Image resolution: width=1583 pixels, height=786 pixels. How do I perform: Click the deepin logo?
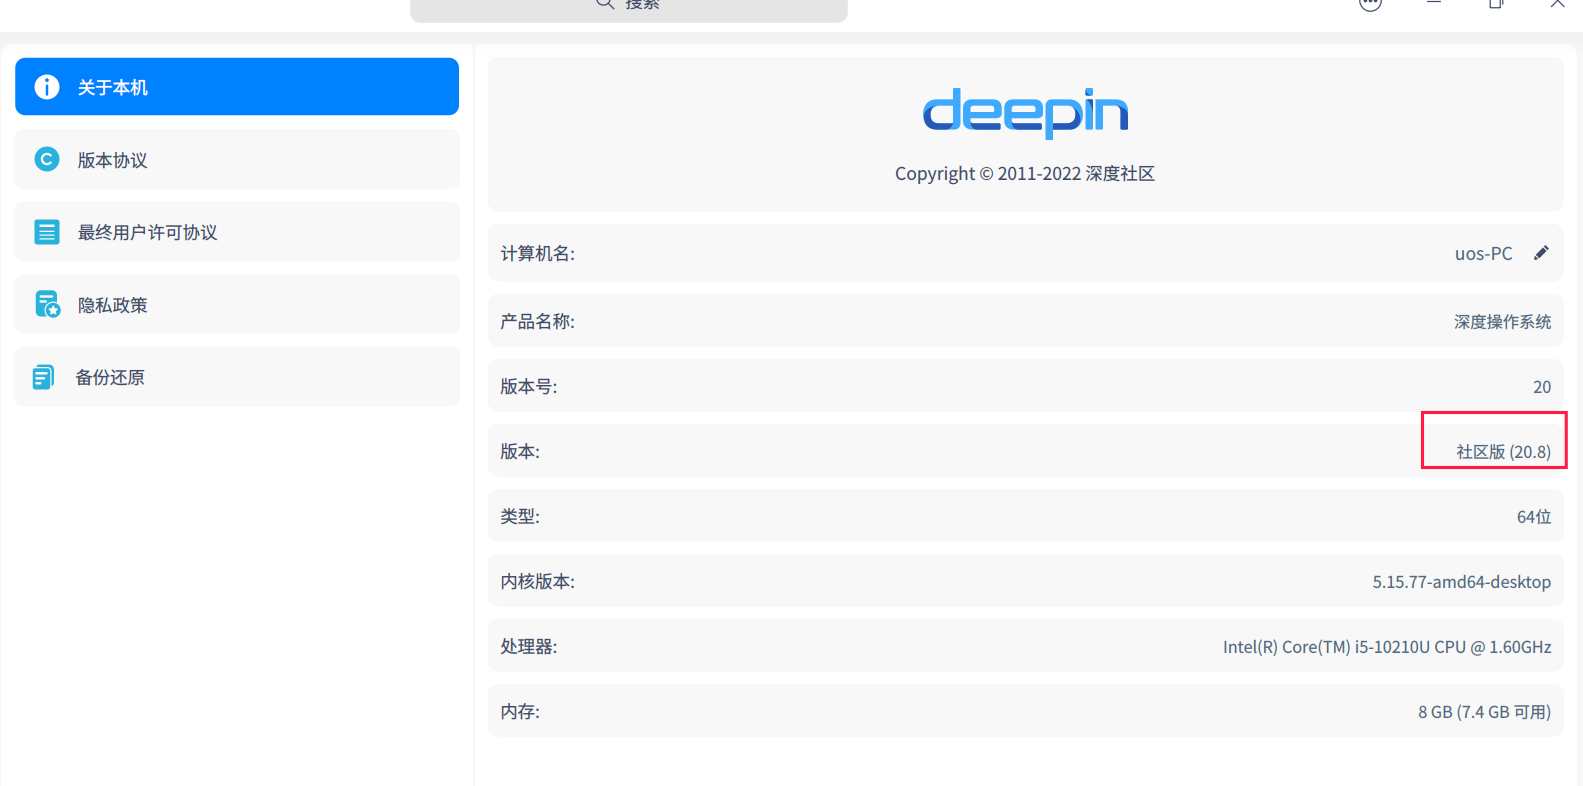[1025, 113]
